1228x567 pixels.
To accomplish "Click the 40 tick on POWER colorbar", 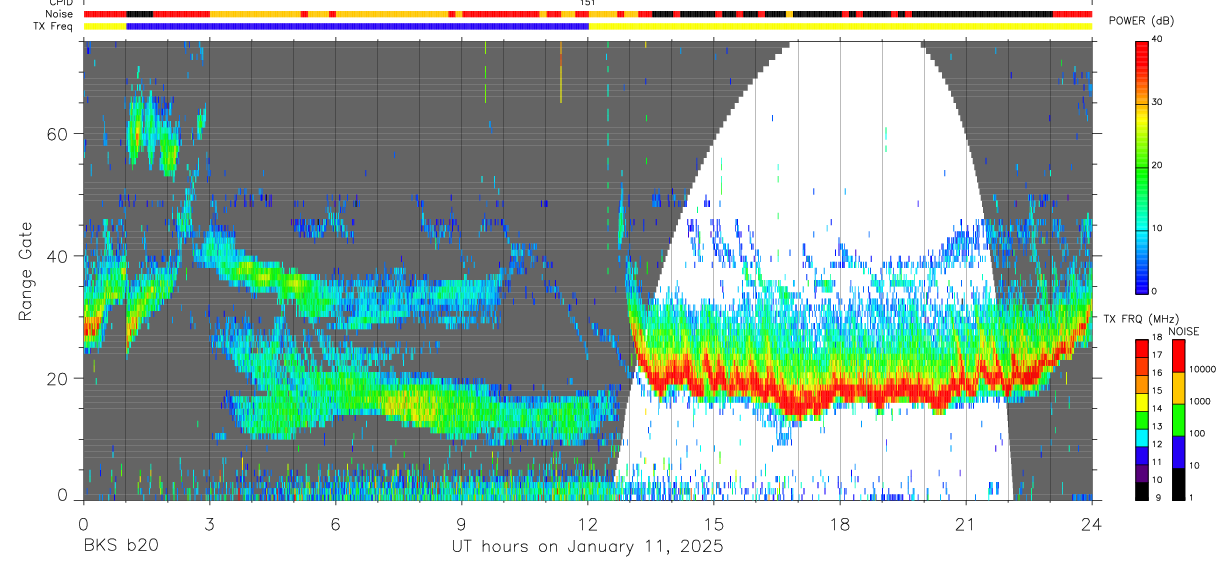I will click(1158, 40).
